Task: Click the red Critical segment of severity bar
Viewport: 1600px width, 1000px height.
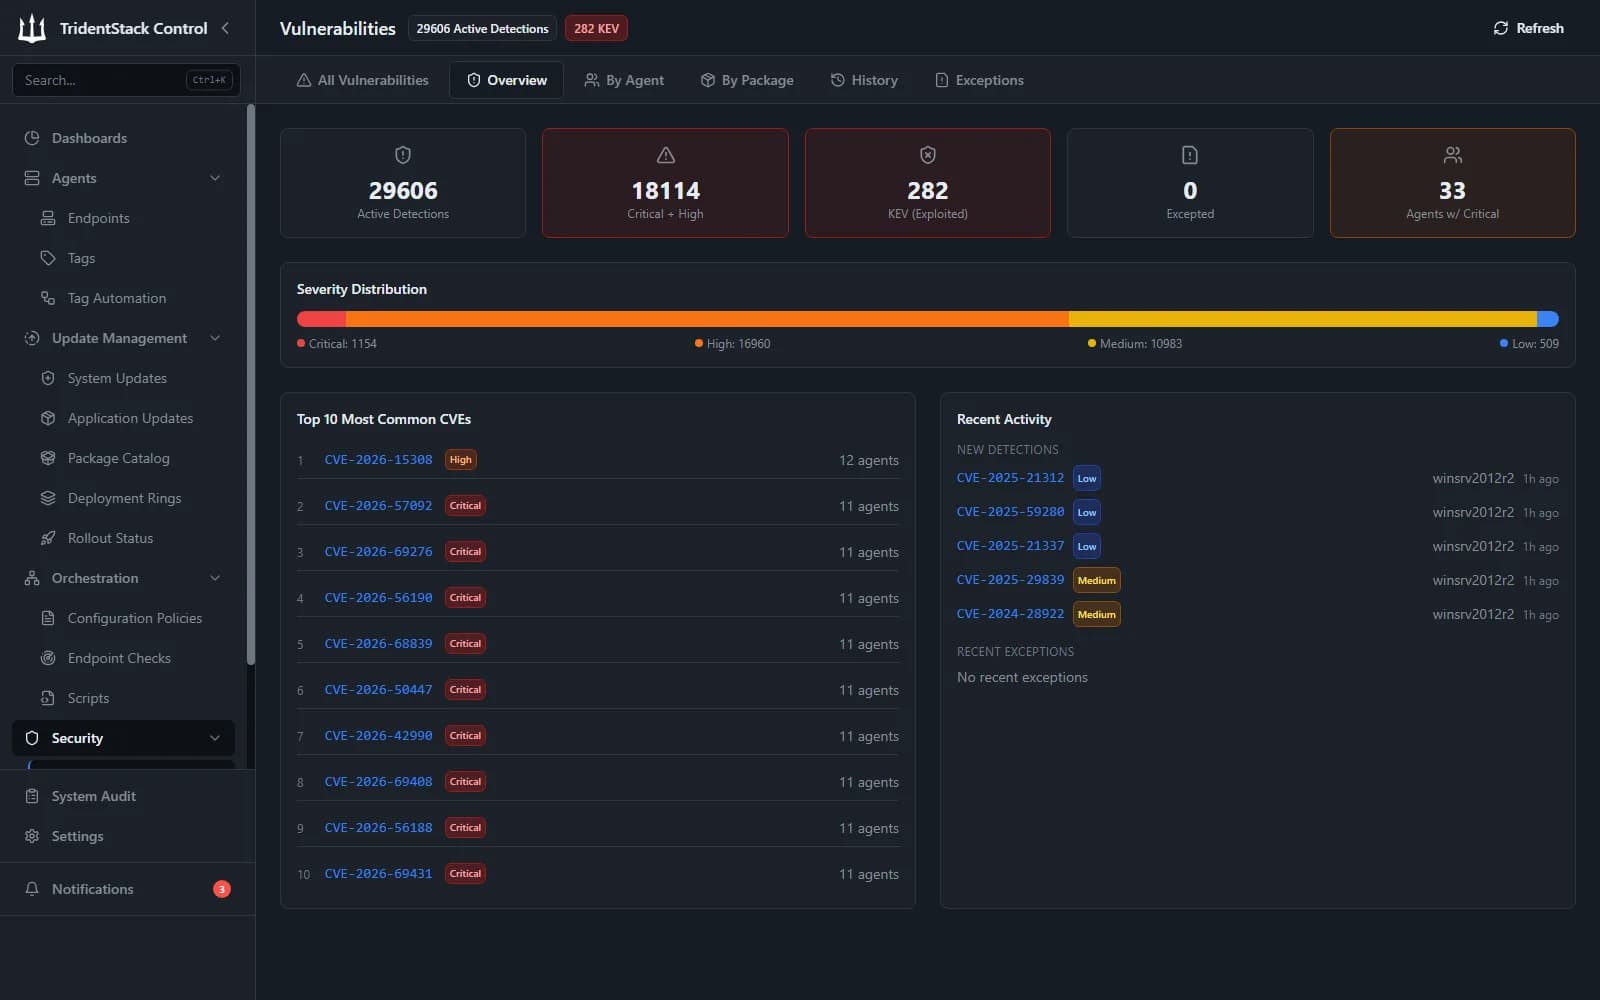Action: point(321,319)
